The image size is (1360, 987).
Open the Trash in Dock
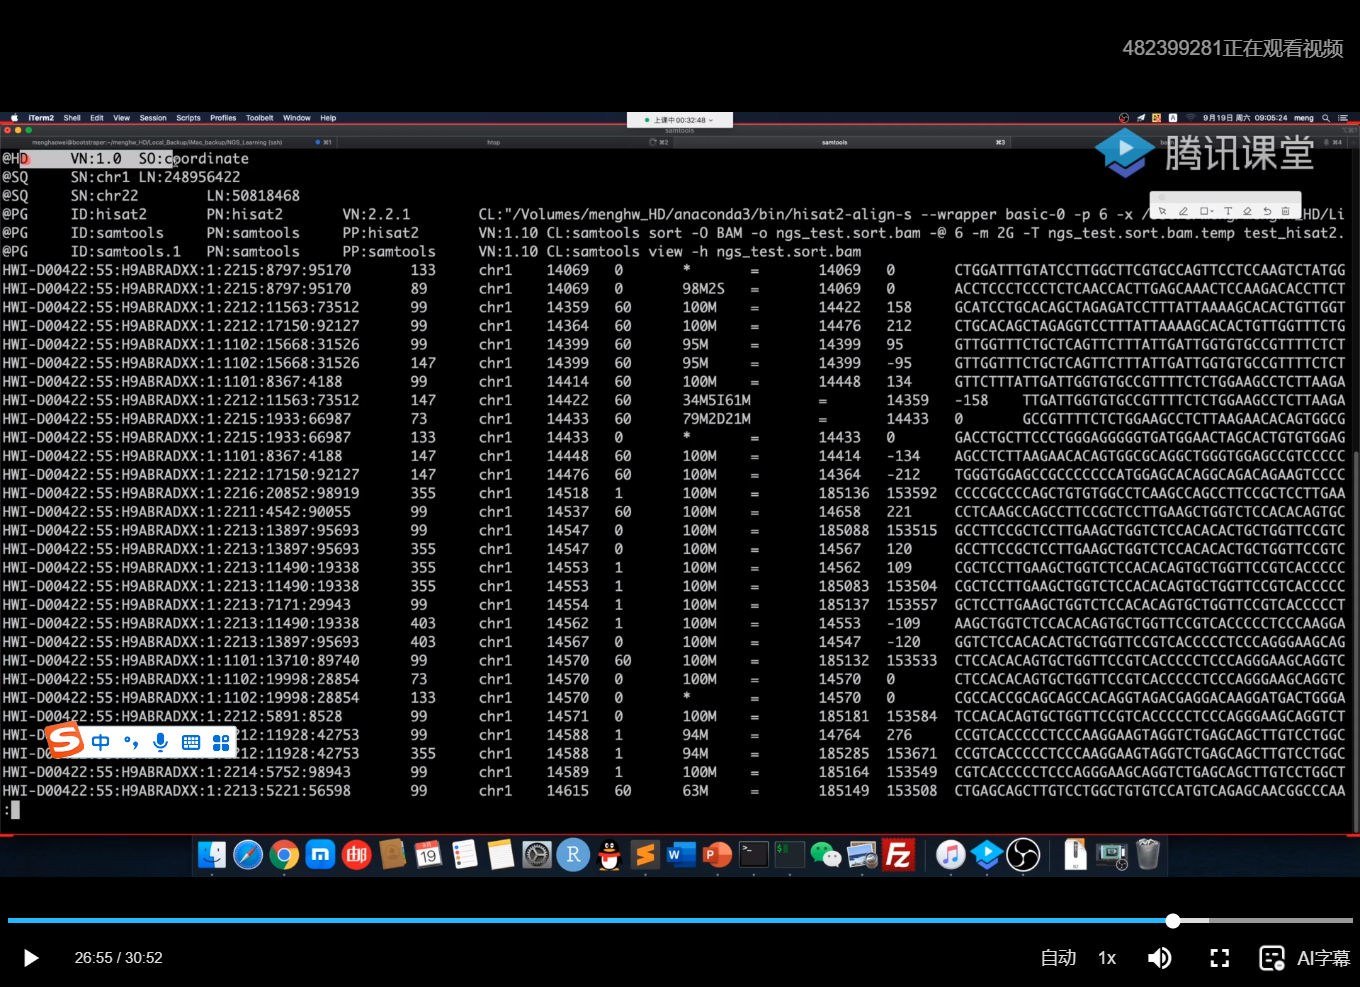tap(1147, 855)
